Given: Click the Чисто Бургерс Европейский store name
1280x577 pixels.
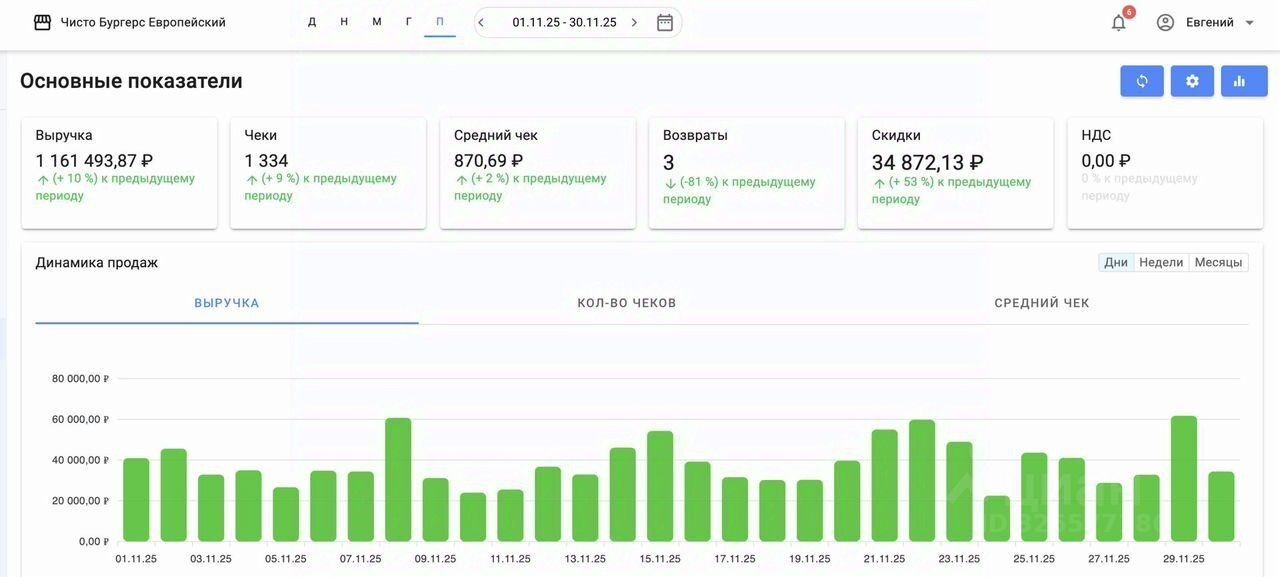Looking at the screenshot, I should [x=143, y=22].
